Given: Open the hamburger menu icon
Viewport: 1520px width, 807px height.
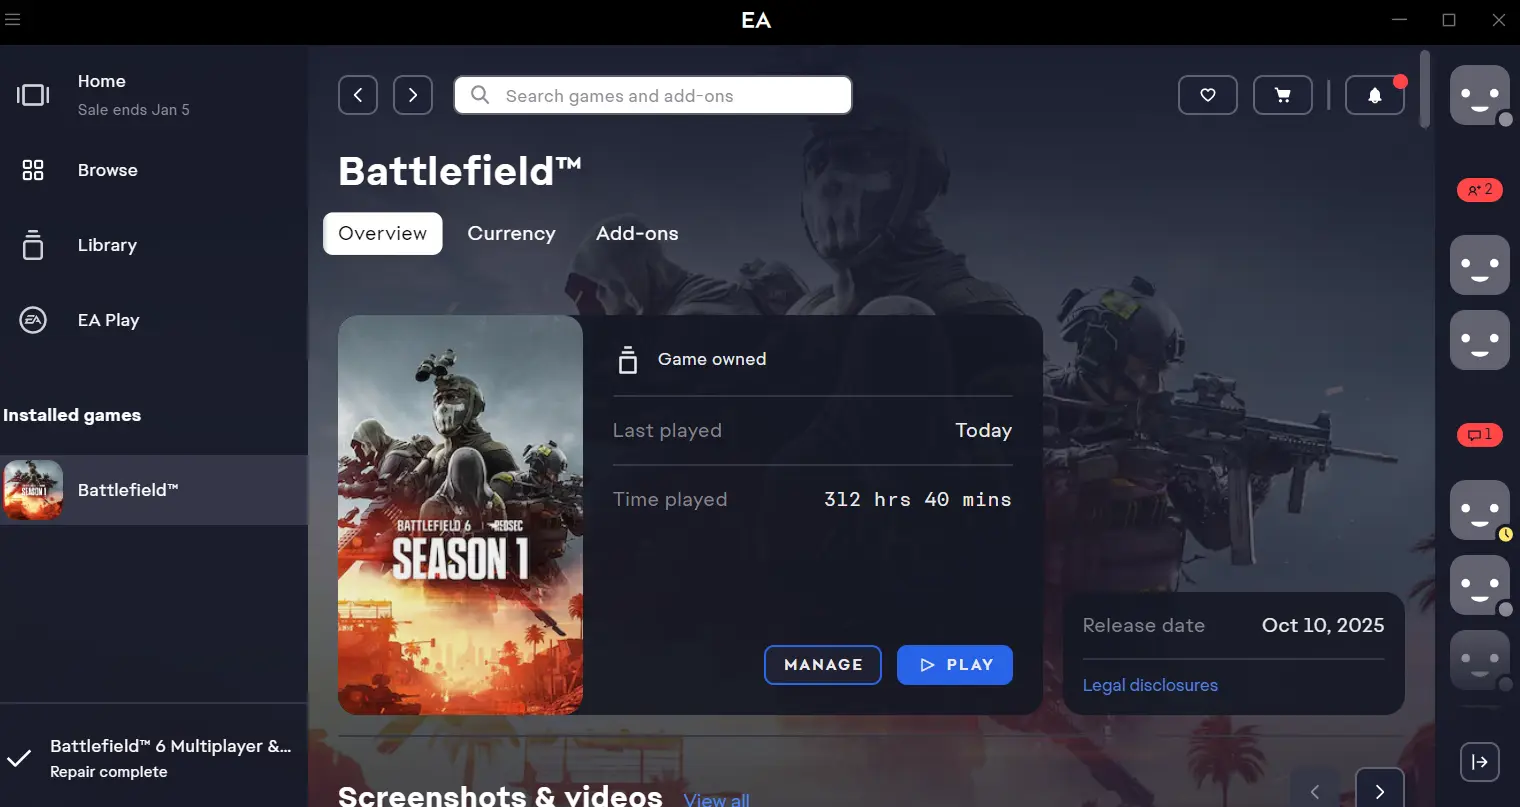Looking at the screenshot, I should pos(13,20).
